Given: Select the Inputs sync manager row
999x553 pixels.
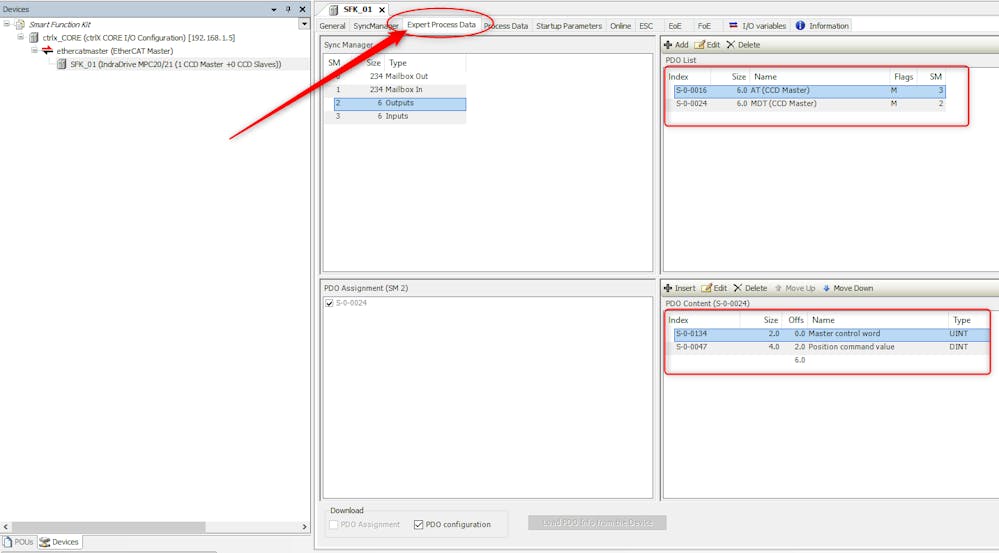Looking at the screenshot, I should tap(395, 117).
